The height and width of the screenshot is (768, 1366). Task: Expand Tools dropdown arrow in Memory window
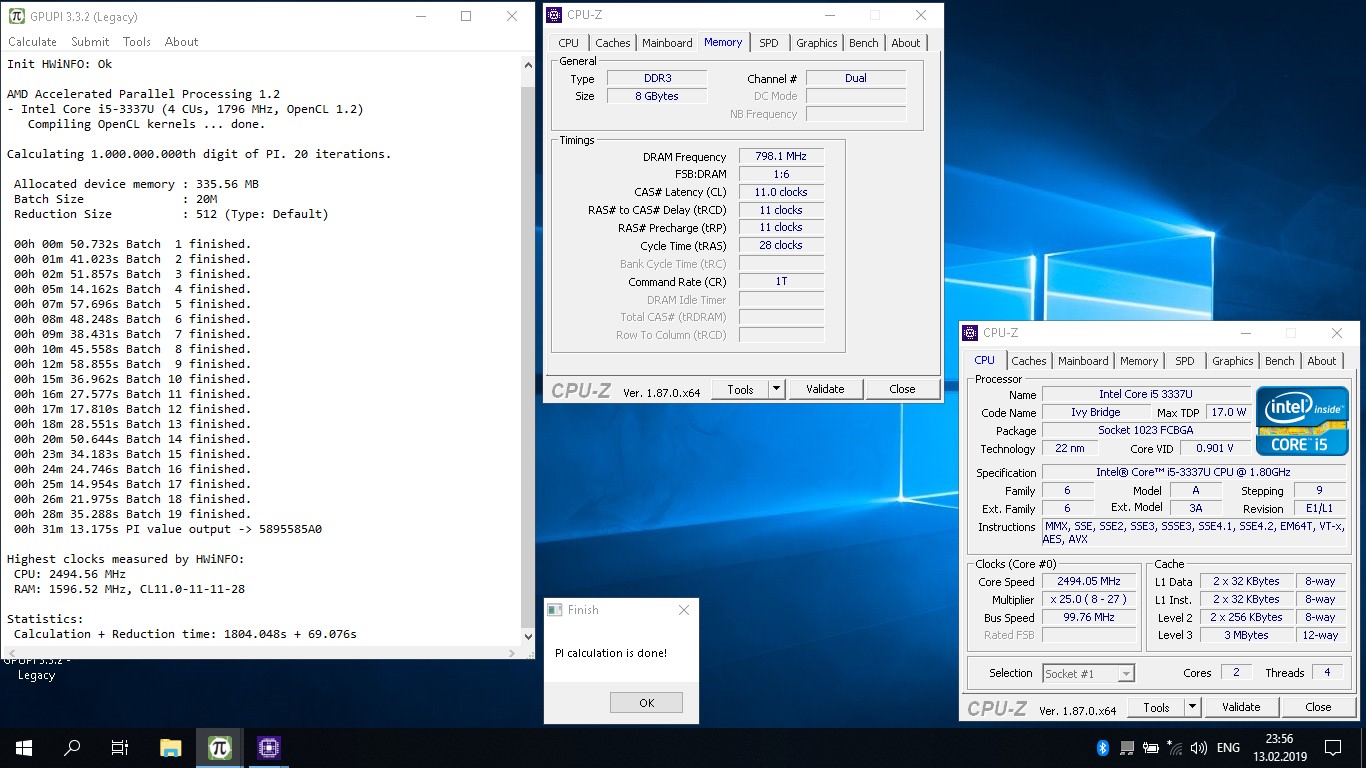pos(776,389)
